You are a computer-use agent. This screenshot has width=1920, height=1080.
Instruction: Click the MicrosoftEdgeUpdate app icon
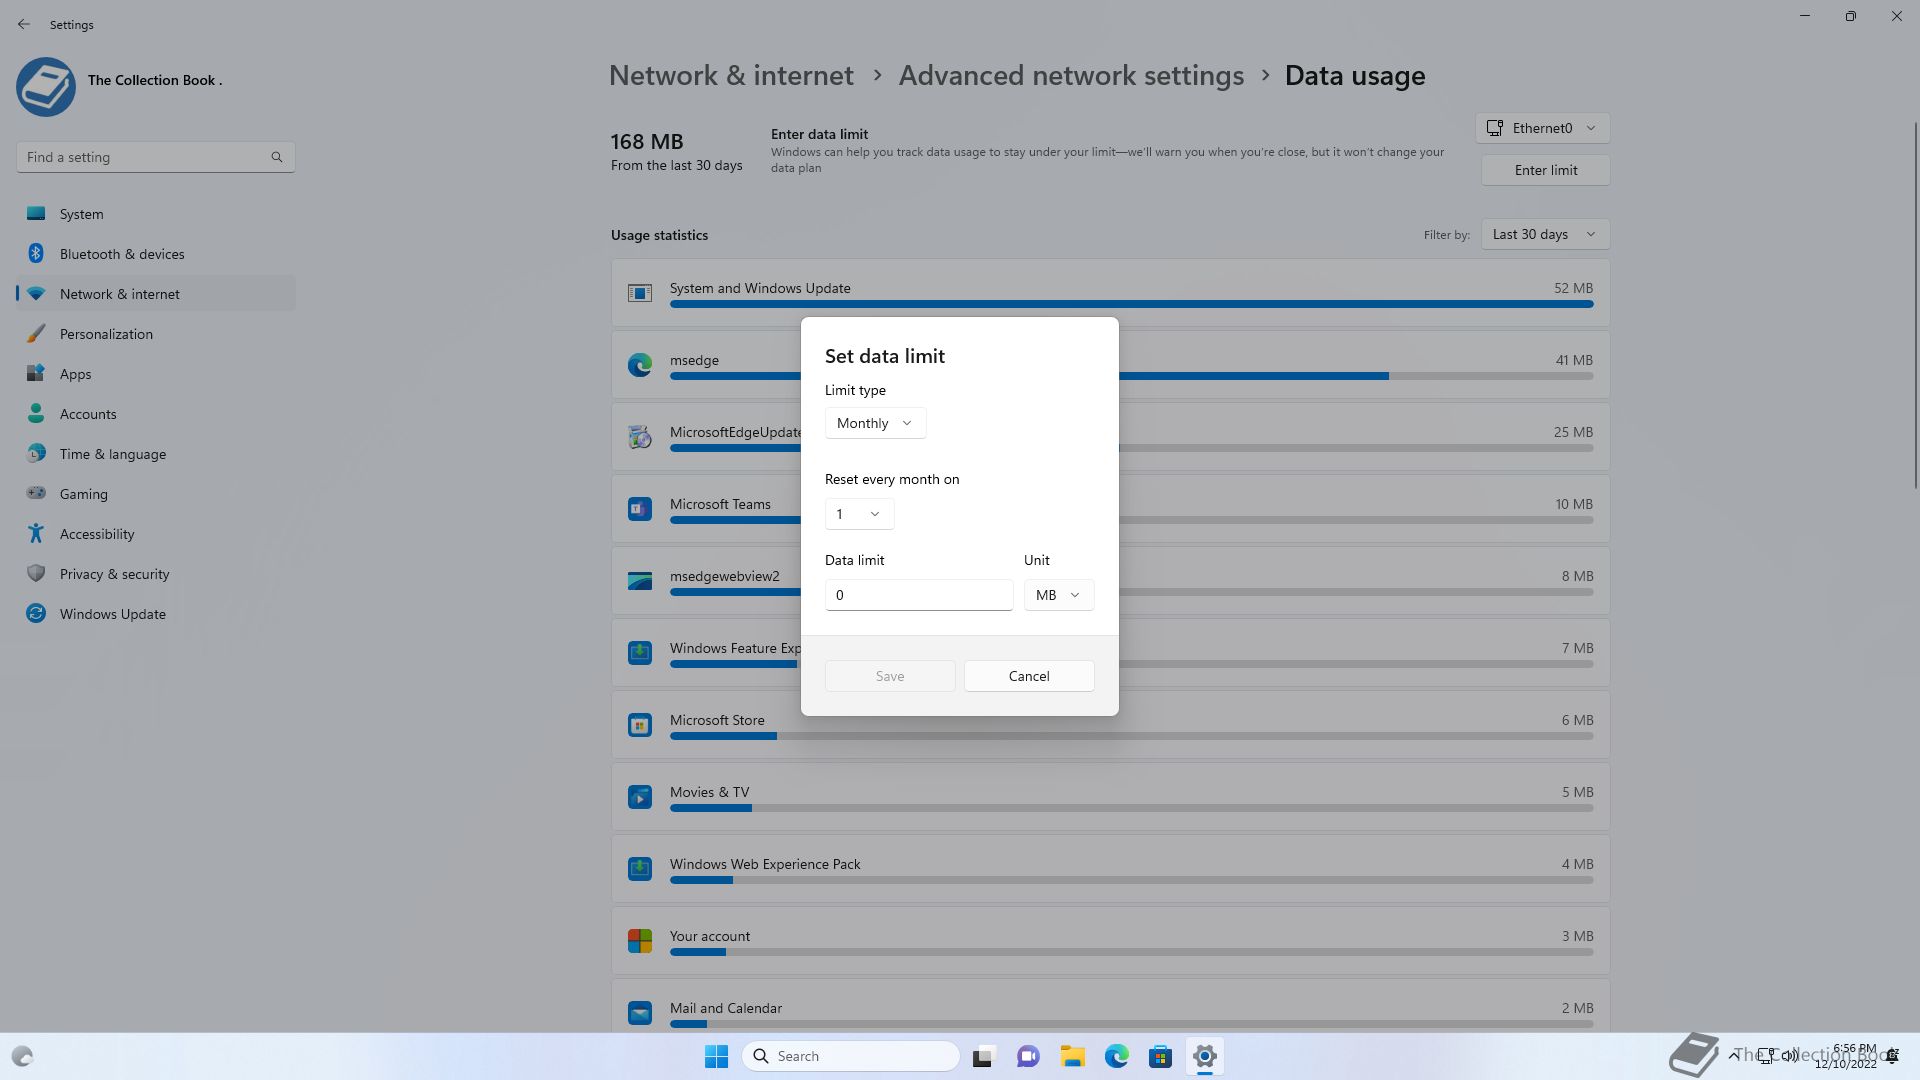tap(640, 437)
